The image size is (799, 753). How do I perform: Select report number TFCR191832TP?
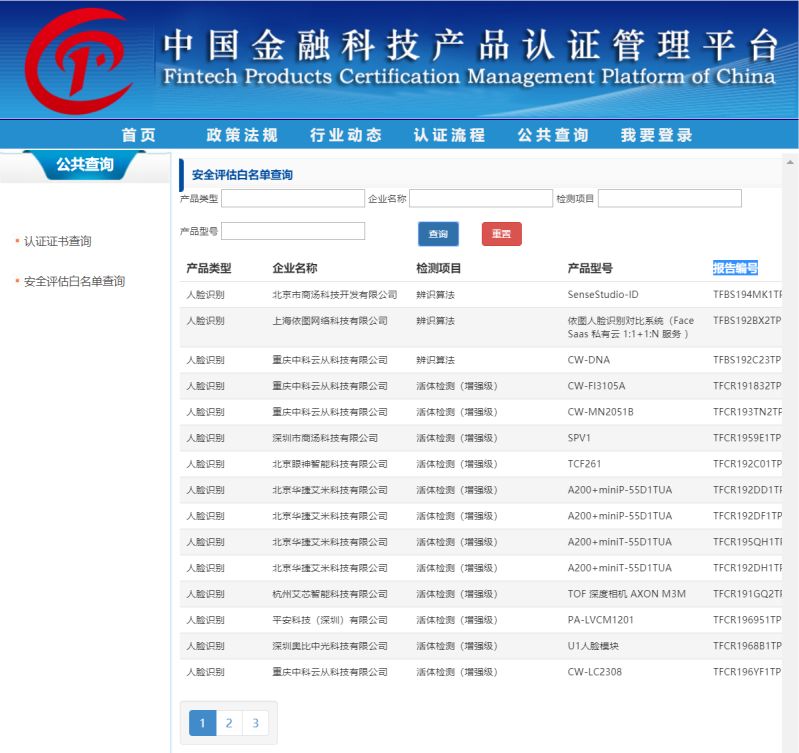pos(747,386)
